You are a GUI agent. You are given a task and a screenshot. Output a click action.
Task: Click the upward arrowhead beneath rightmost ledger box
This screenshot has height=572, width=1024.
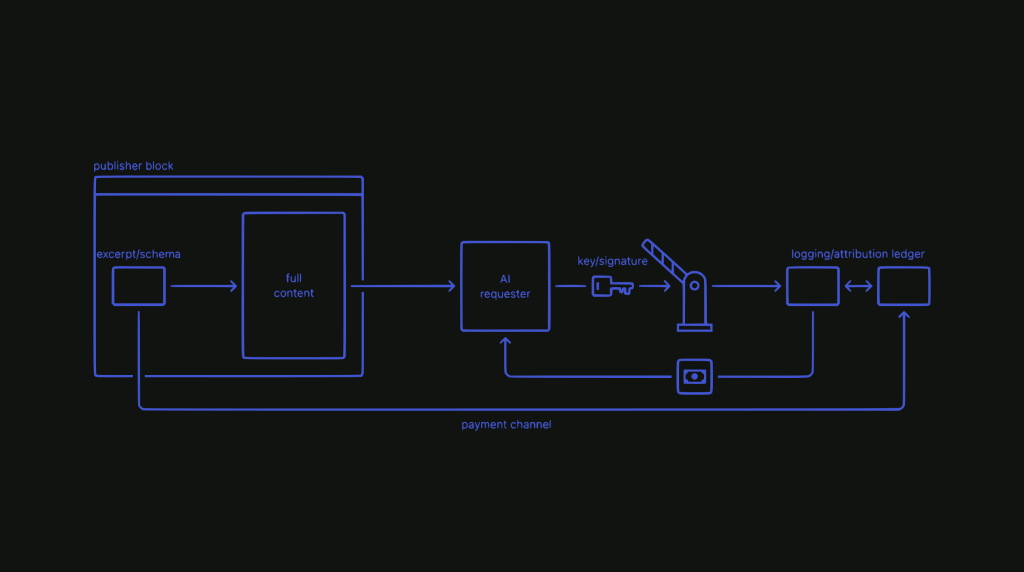(904, 318)
